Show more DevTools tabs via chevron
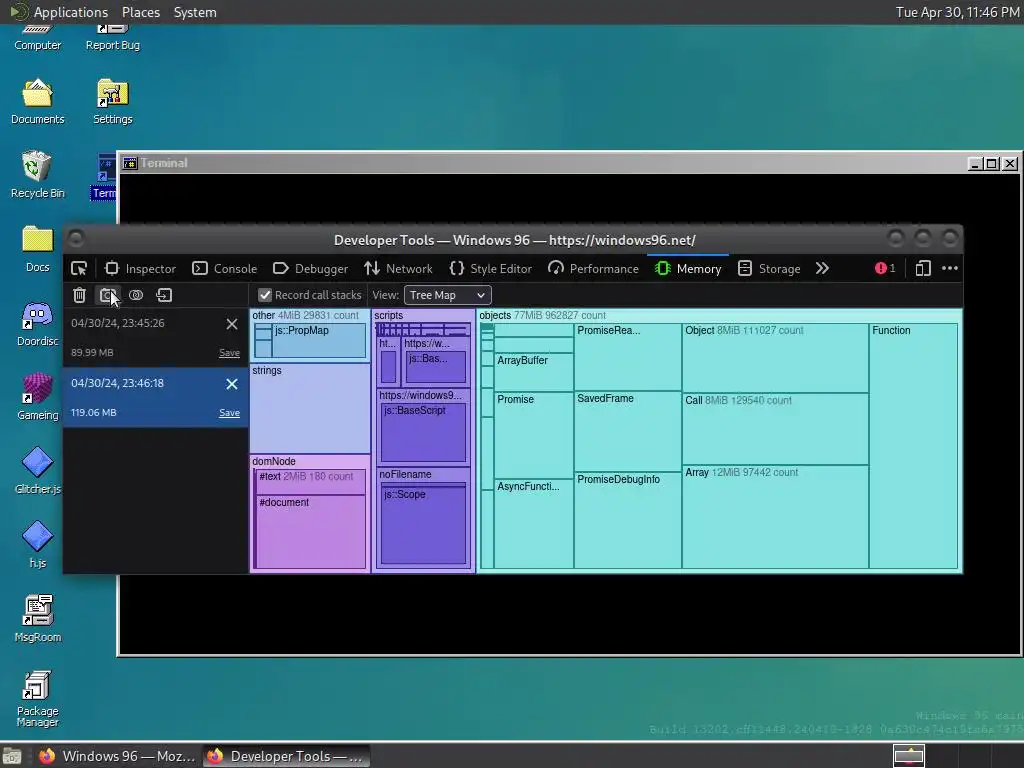Image resolution: width=1024 pixels, height=768 pixels. (x=822, y=268)
